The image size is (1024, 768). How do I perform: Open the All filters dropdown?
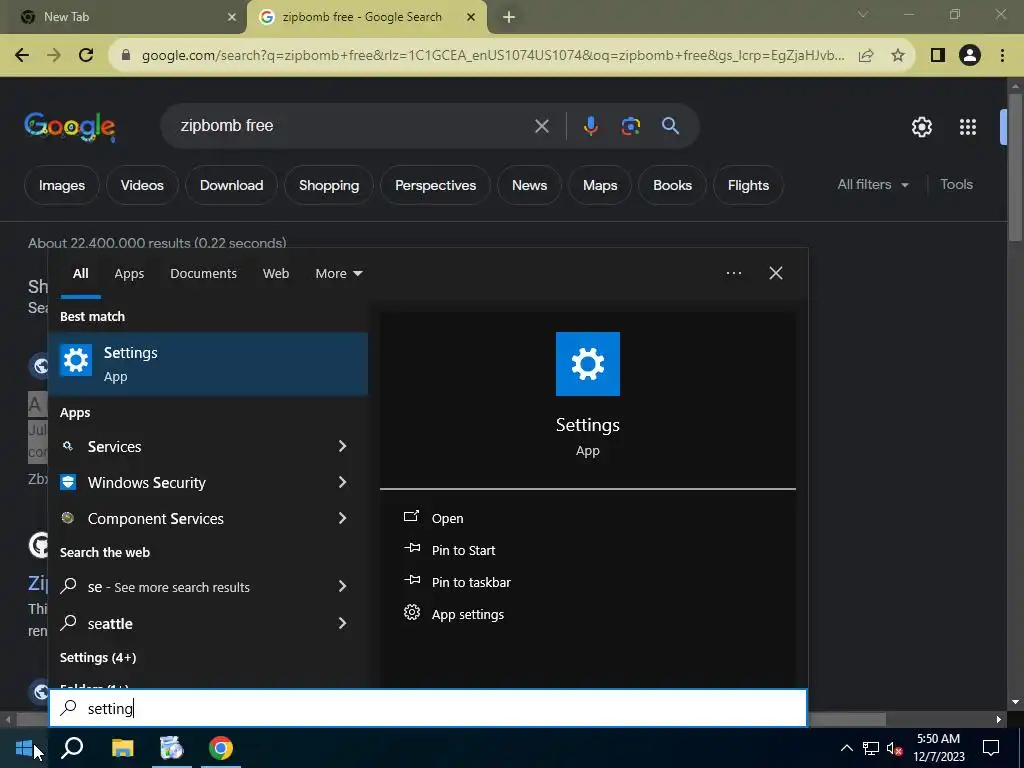(873, 185)
